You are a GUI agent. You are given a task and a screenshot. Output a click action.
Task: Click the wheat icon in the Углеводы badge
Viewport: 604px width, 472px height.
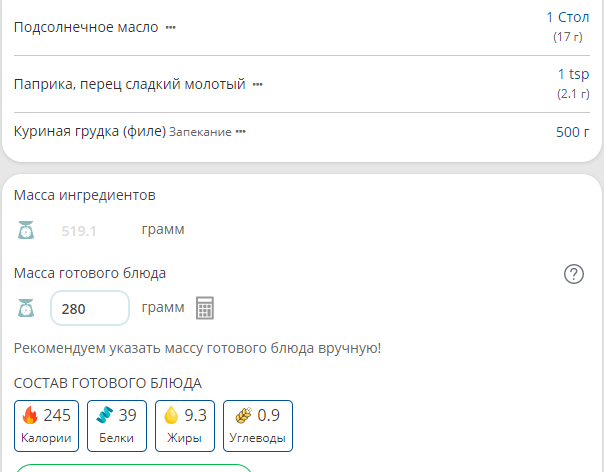pyautogui.click(x=243, y=416)
